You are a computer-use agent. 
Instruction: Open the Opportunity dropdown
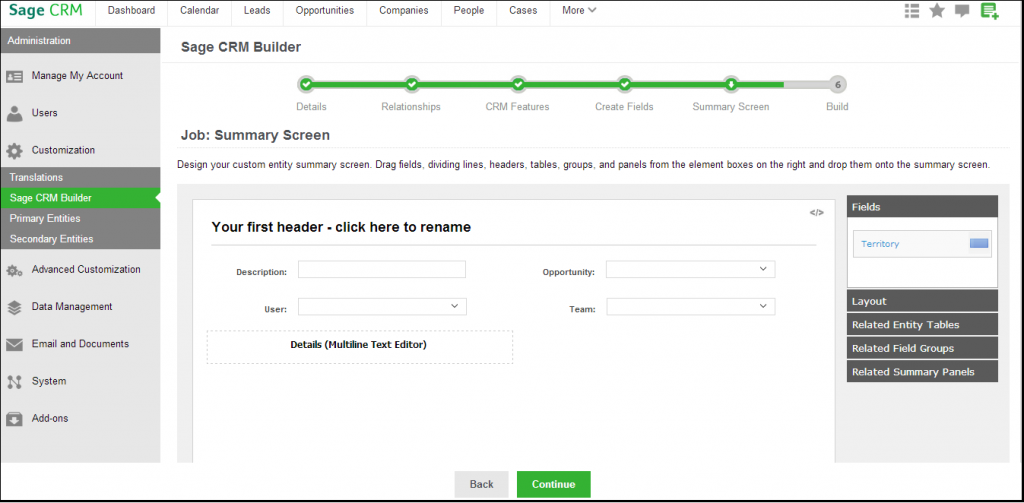click(690, 270)
